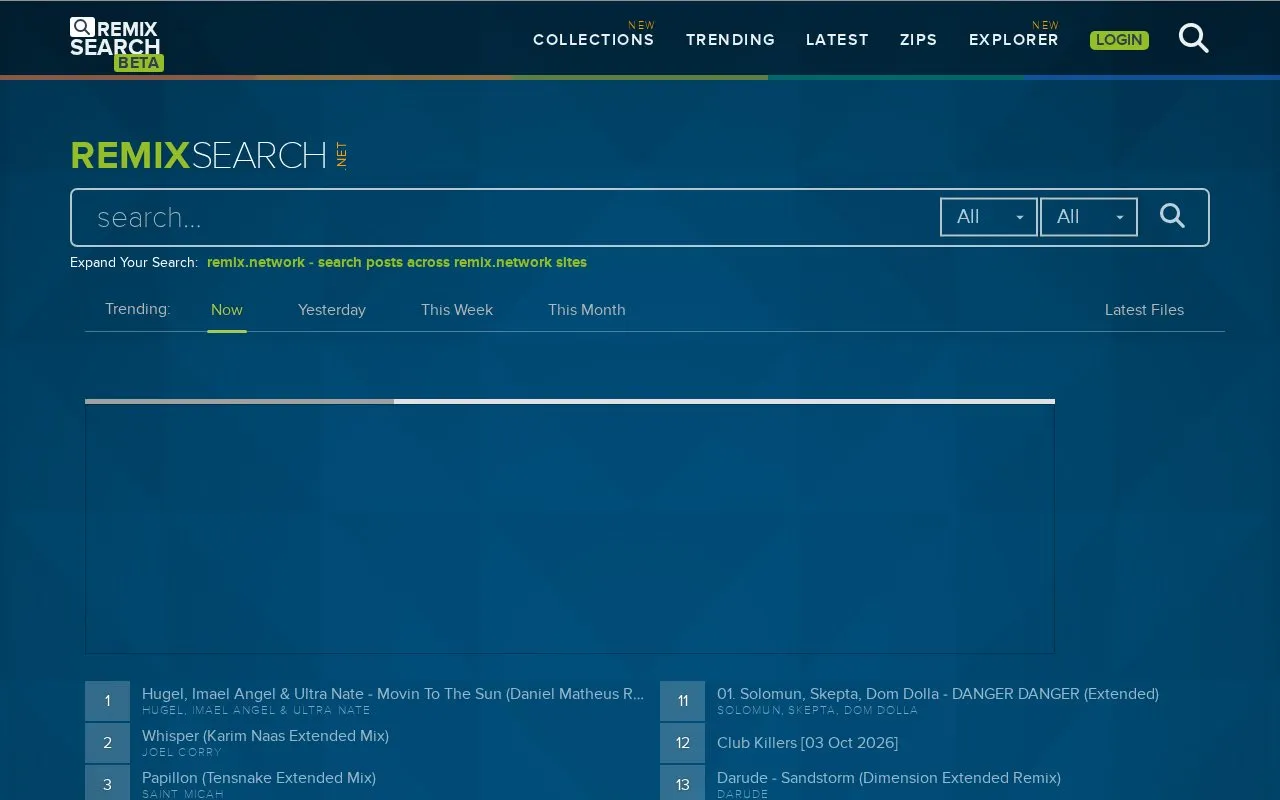Open Explorer navigation item
The height and width of the screenshot is (800, 1280).
1013,40
